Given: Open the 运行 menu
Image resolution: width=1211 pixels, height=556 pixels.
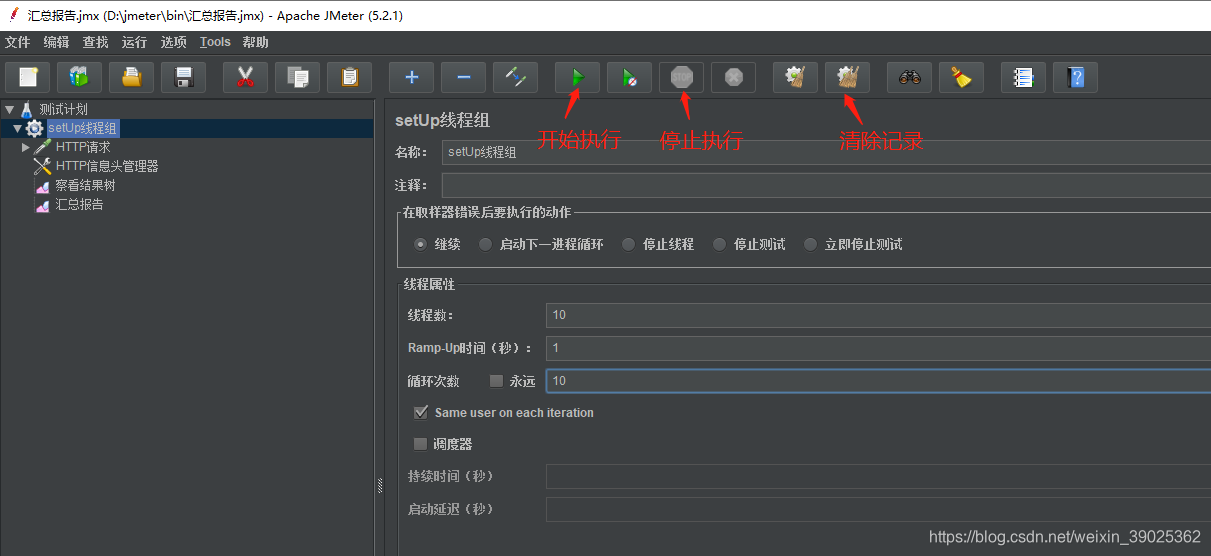Looking at the screenshot, I should point(134,42).
